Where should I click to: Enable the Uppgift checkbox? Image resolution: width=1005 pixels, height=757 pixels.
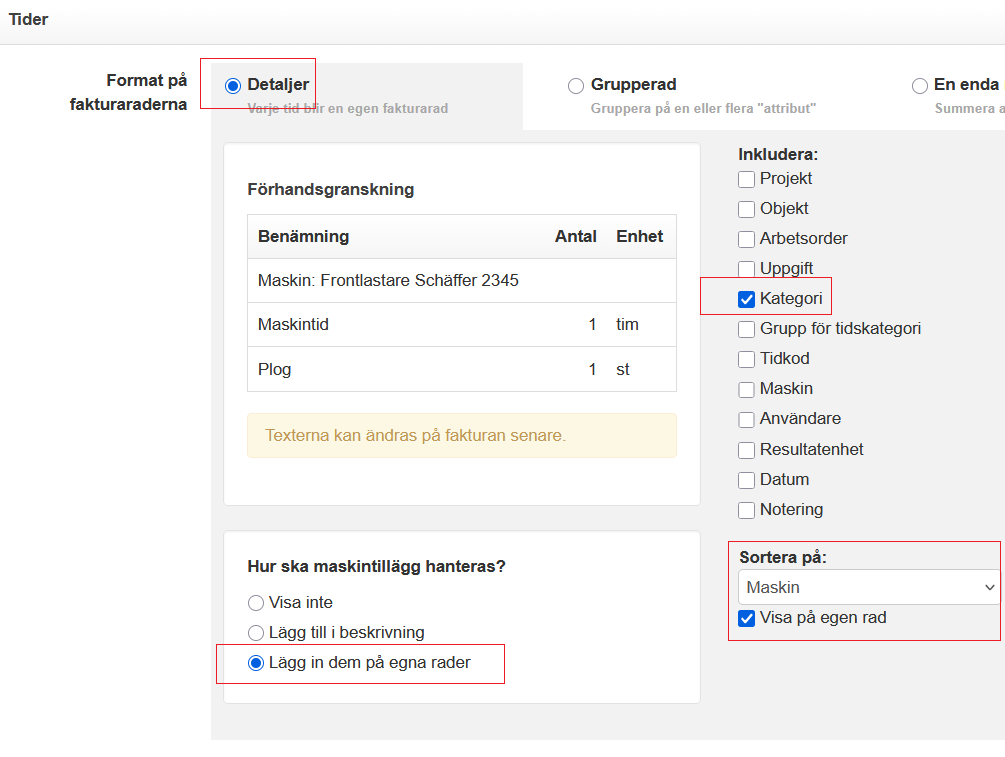point(746,269)
